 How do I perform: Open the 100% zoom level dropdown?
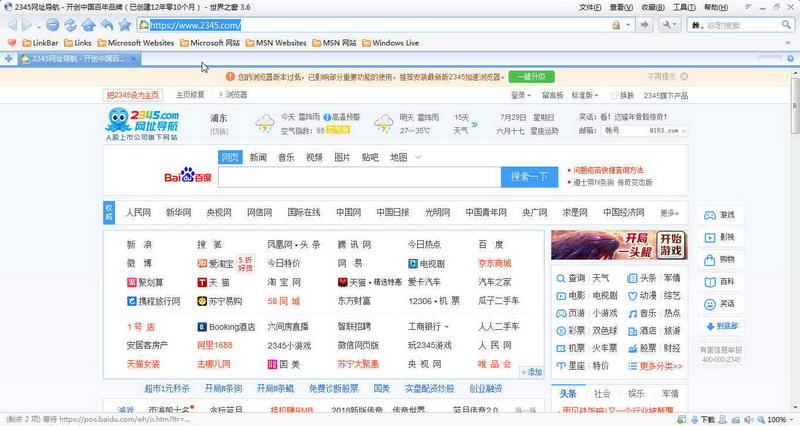pos(791,419)
